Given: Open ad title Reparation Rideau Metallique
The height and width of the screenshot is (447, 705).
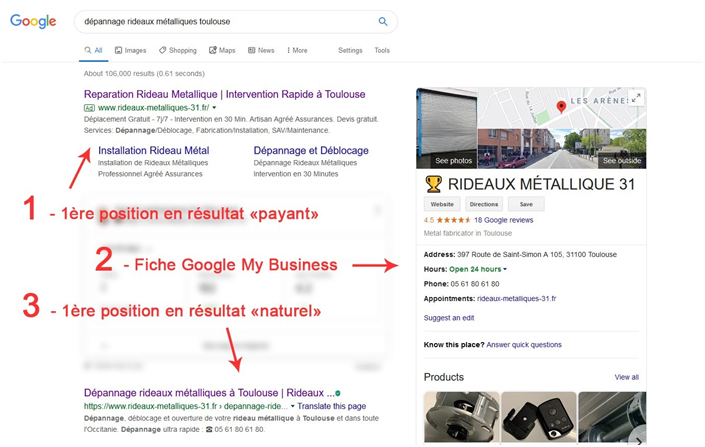Looking at the screenshot, I should click(224, 94).
